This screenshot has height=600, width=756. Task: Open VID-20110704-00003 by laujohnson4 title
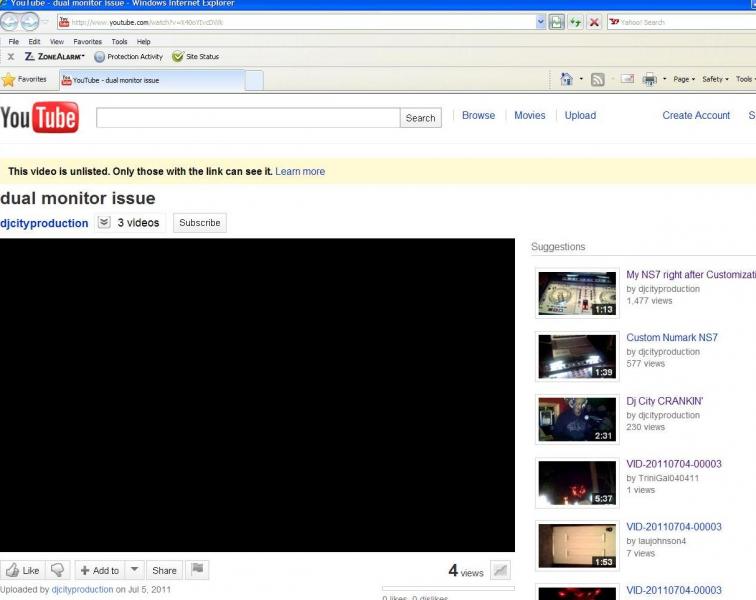pyautogui.click(x=674, y=527)
